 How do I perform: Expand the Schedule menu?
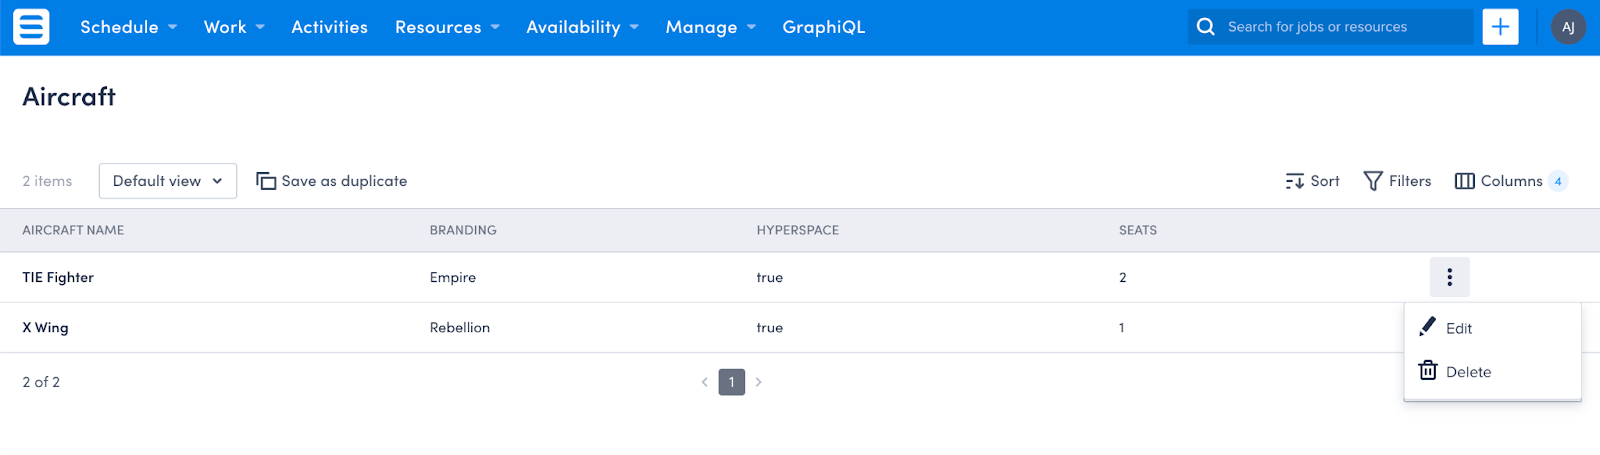click(128, 27)
